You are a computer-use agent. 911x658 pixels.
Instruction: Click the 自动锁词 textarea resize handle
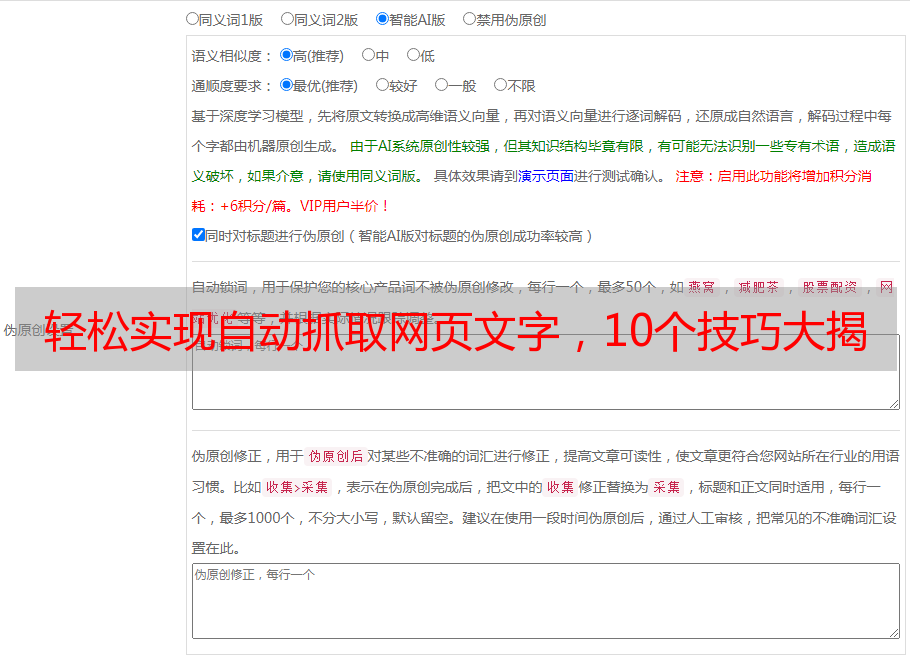(x=894, y=404)
